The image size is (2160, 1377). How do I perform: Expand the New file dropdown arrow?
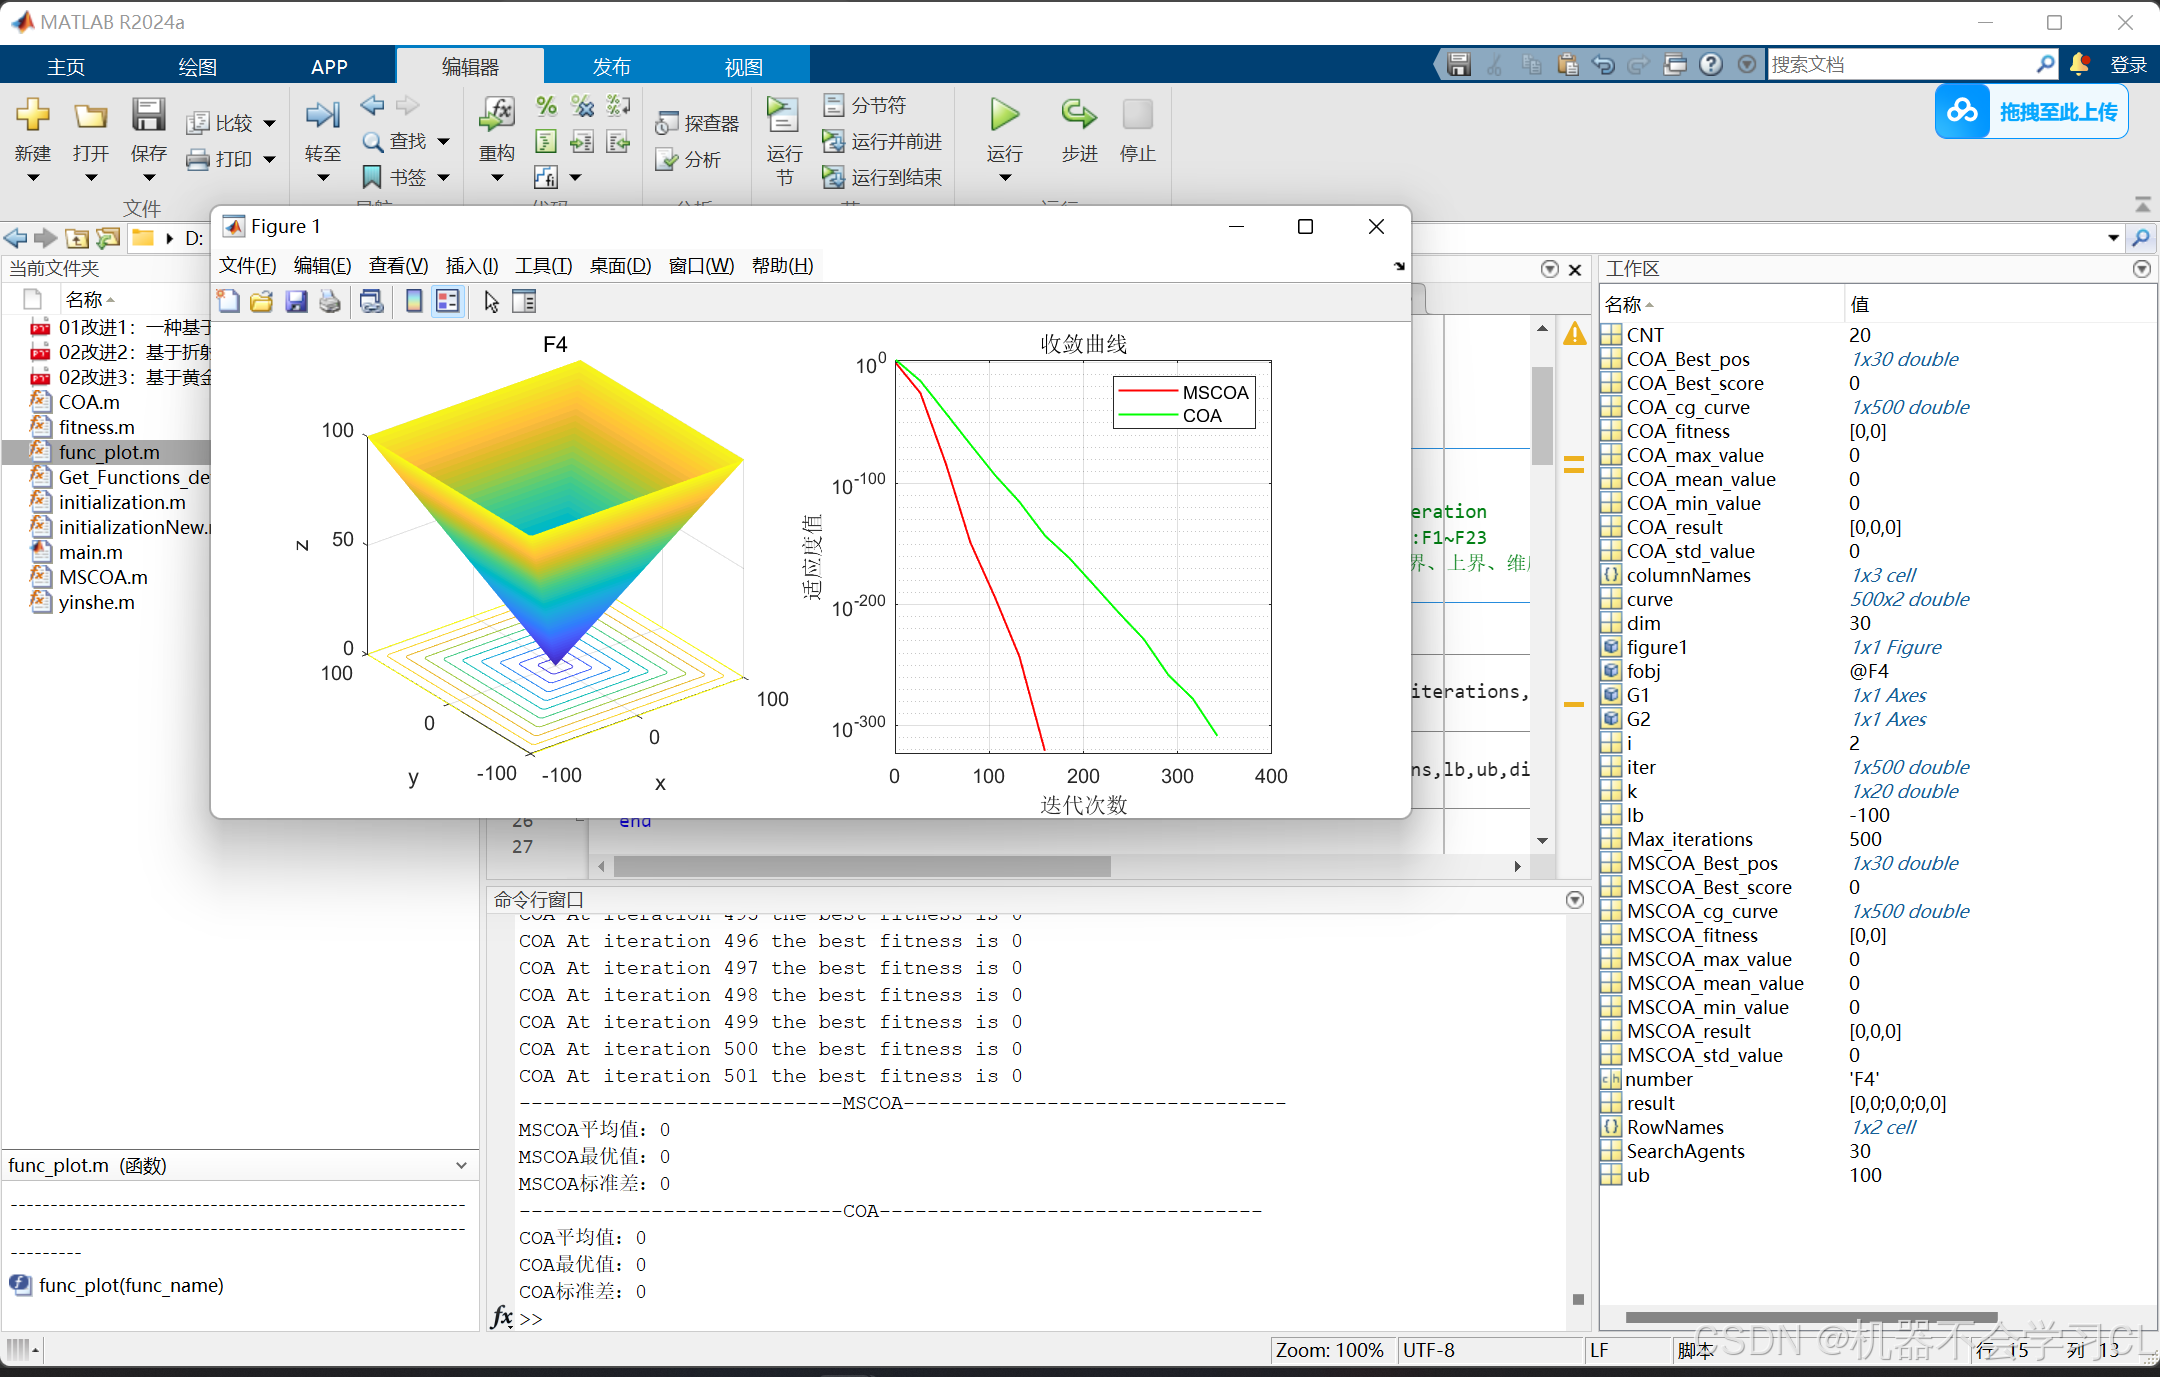[32, 178]
